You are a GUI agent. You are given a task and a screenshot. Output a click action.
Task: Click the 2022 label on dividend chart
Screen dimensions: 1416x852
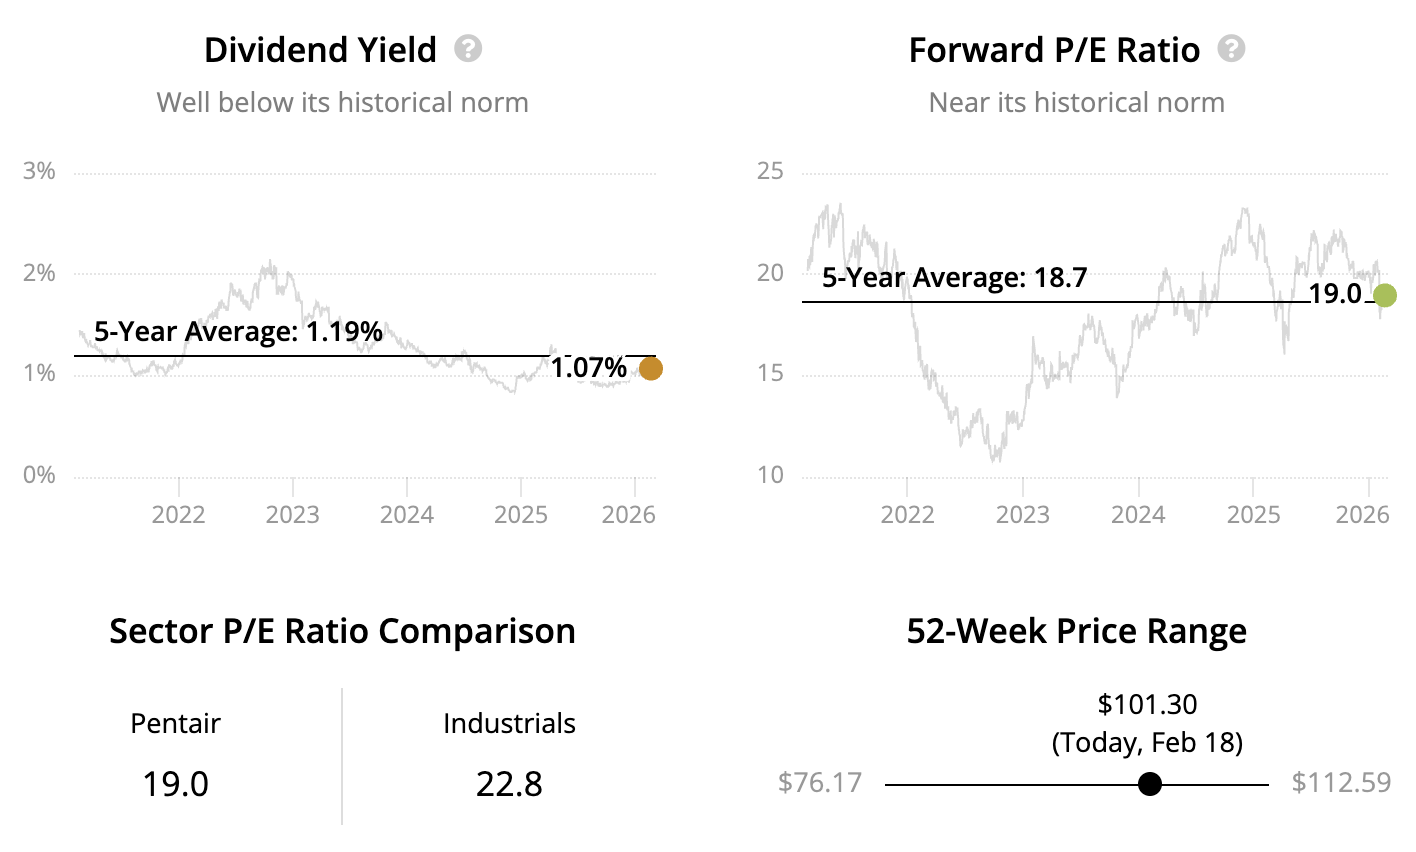[178, 515]
